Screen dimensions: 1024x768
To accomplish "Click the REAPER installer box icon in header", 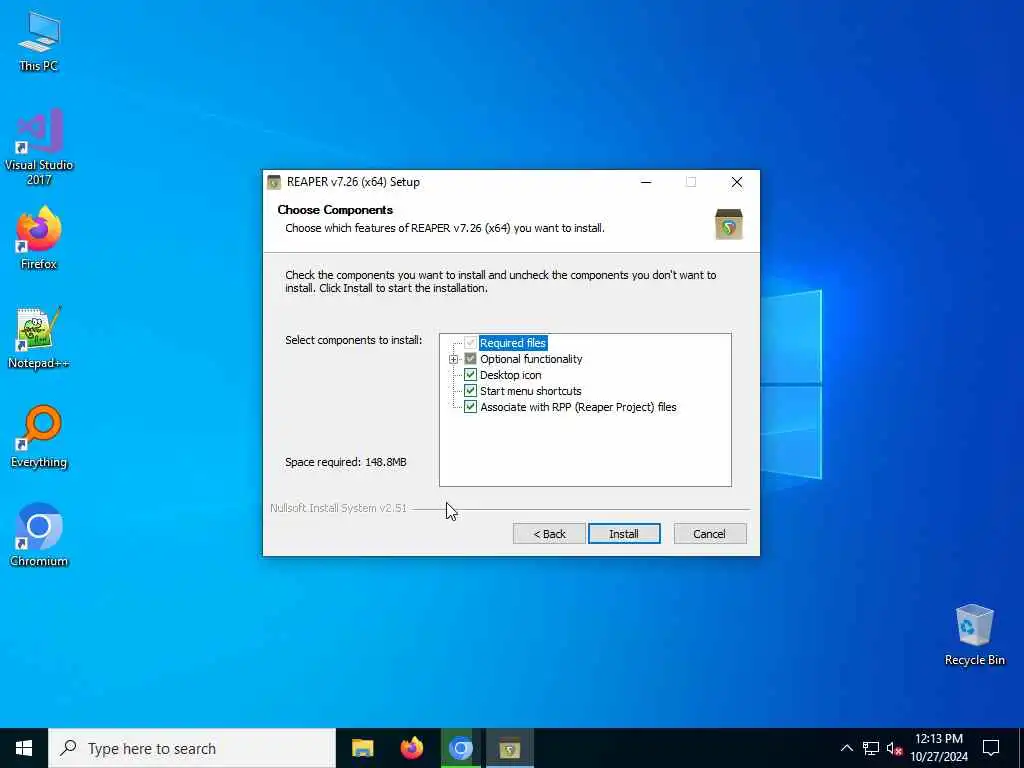I will click(728, 225).
